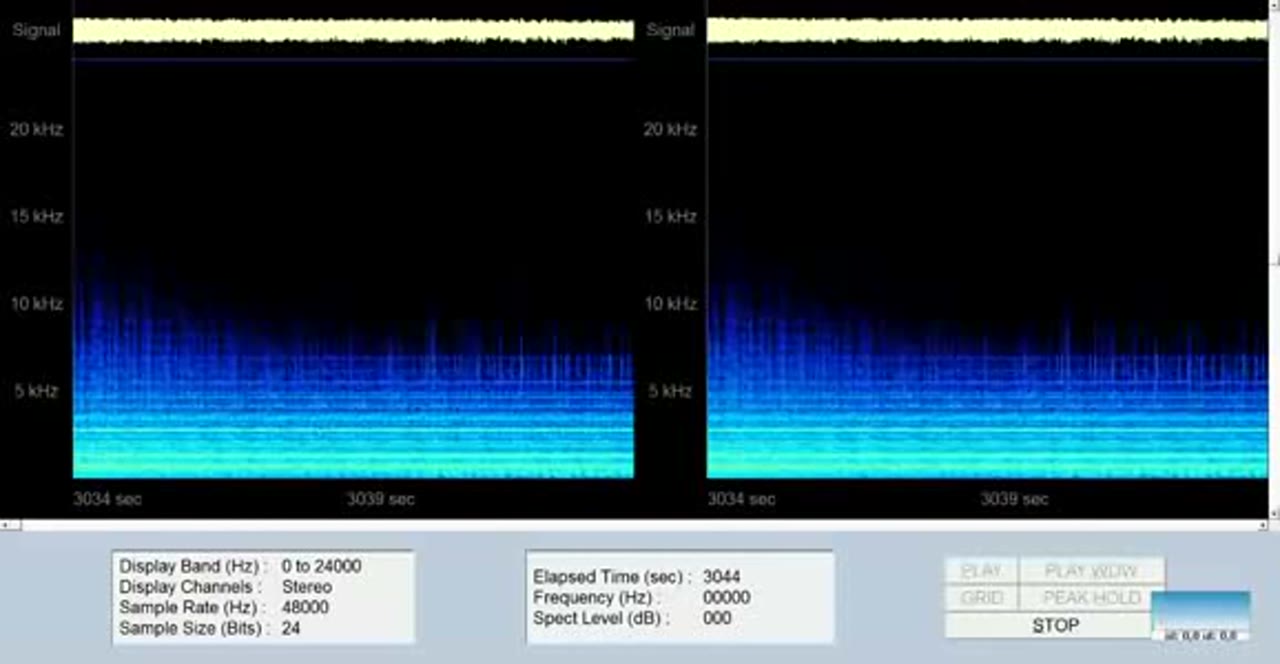This screenshot has width=1280, height=664.
Task: Click the STOP button
Action: pyautogui.click(x=1055, y=625)
